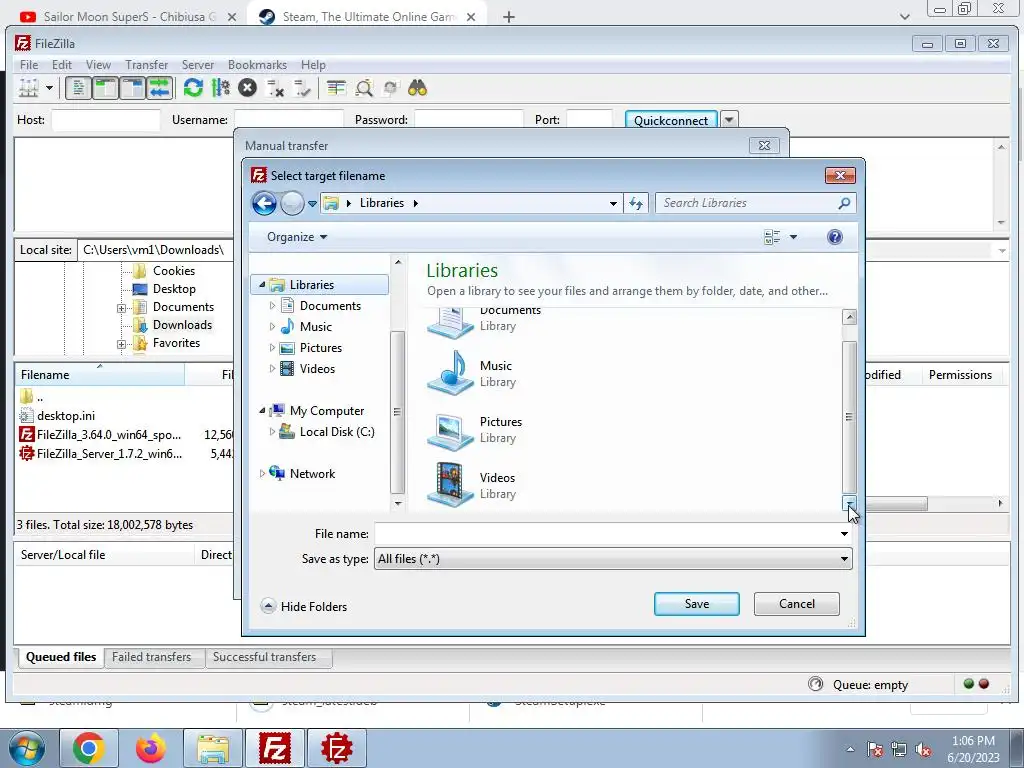Open the Server menu

198,65
